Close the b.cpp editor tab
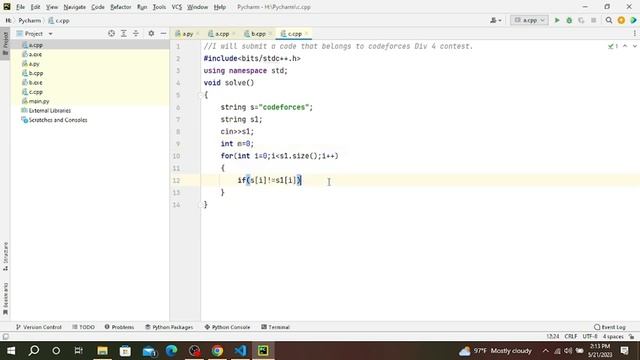This screenshot has height=360, width=640. point(270,33)
